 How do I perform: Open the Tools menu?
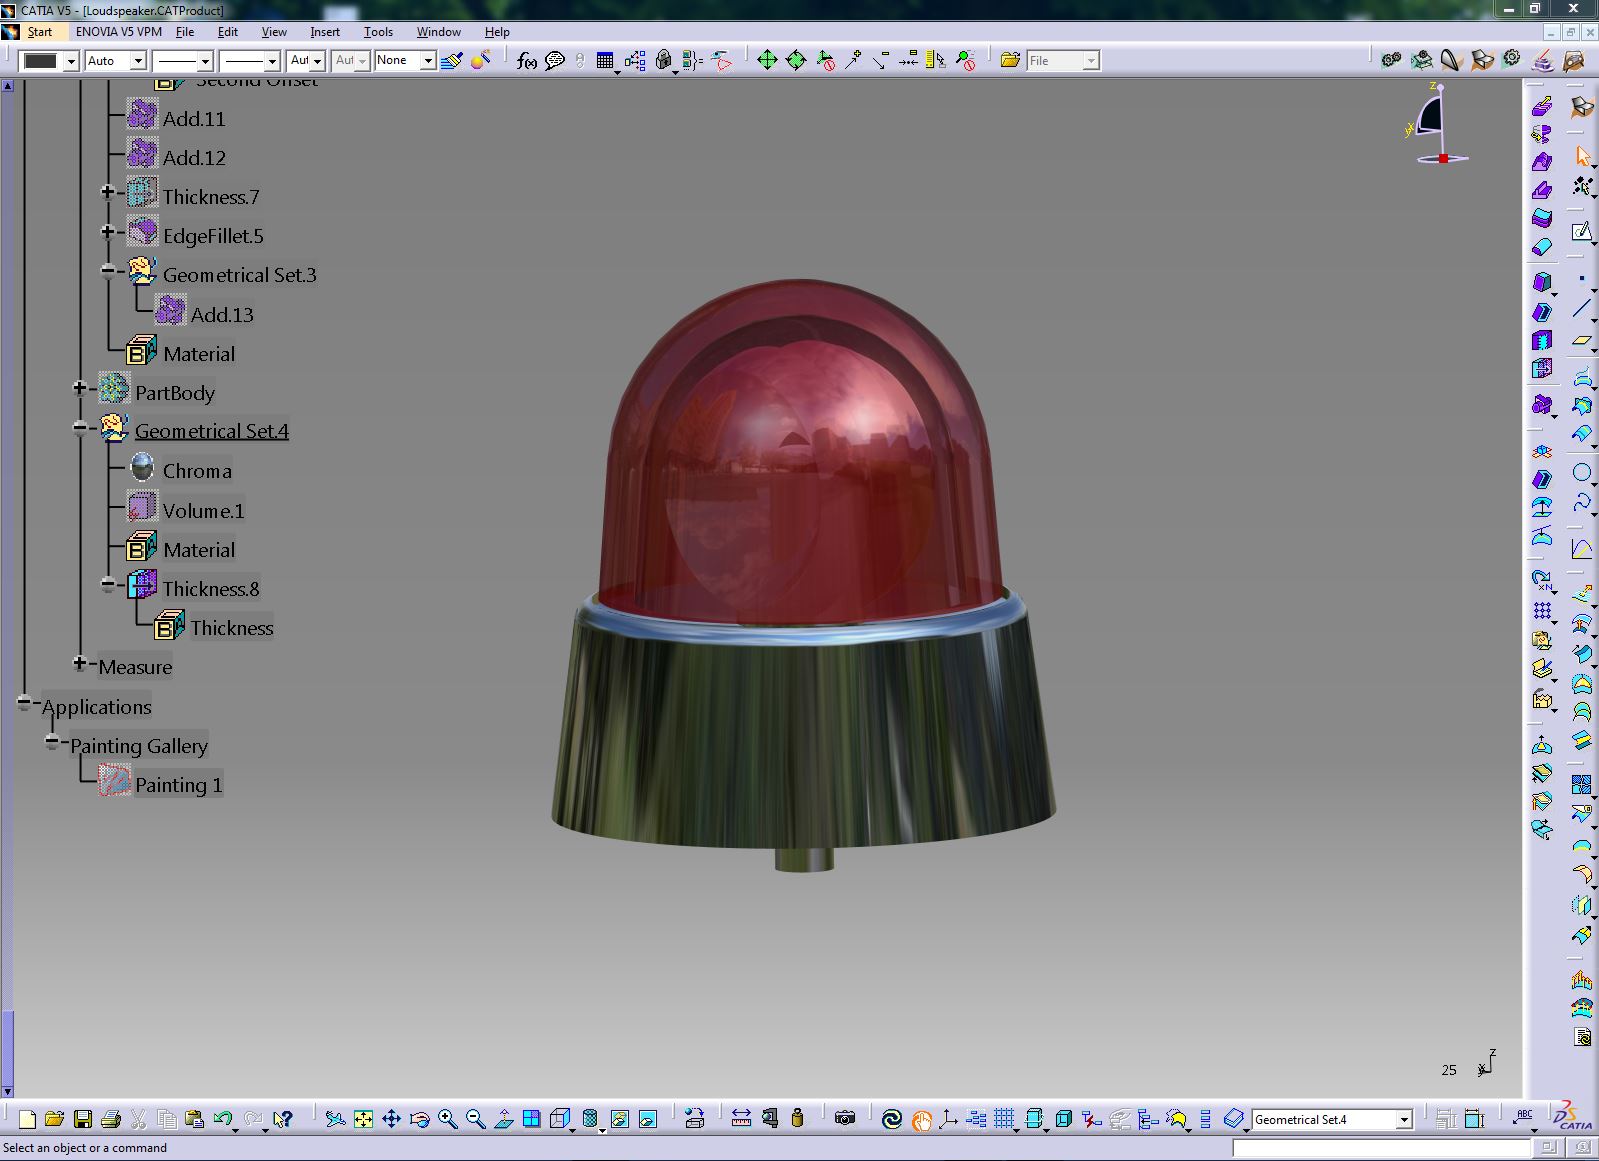[377, 32]
